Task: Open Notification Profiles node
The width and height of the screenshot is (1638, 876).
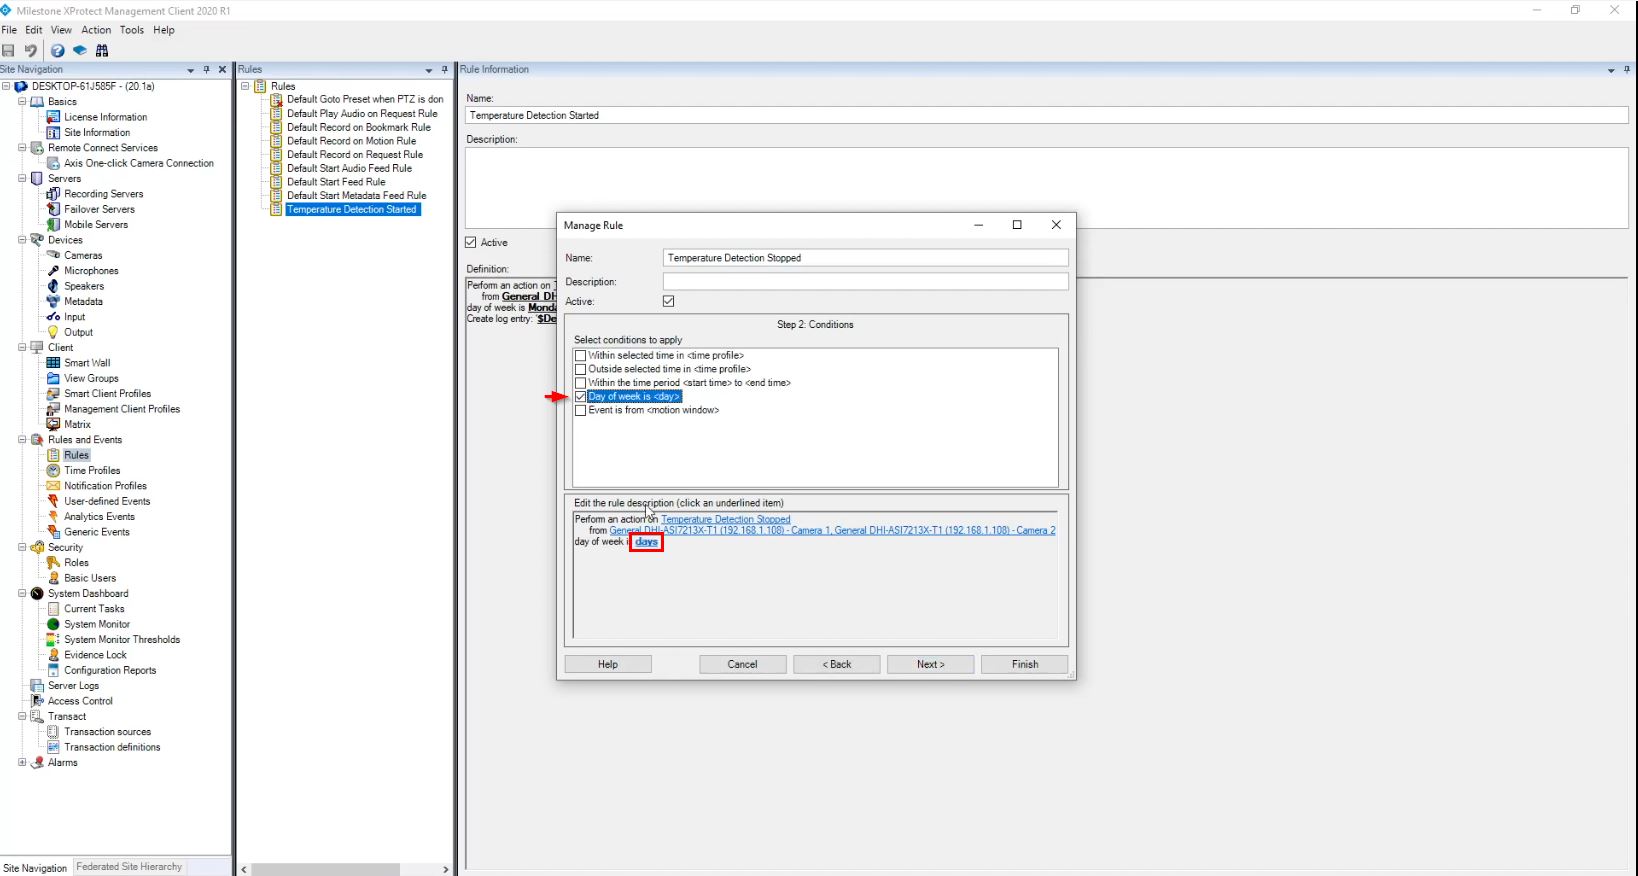Action: [x=105, y=486]
